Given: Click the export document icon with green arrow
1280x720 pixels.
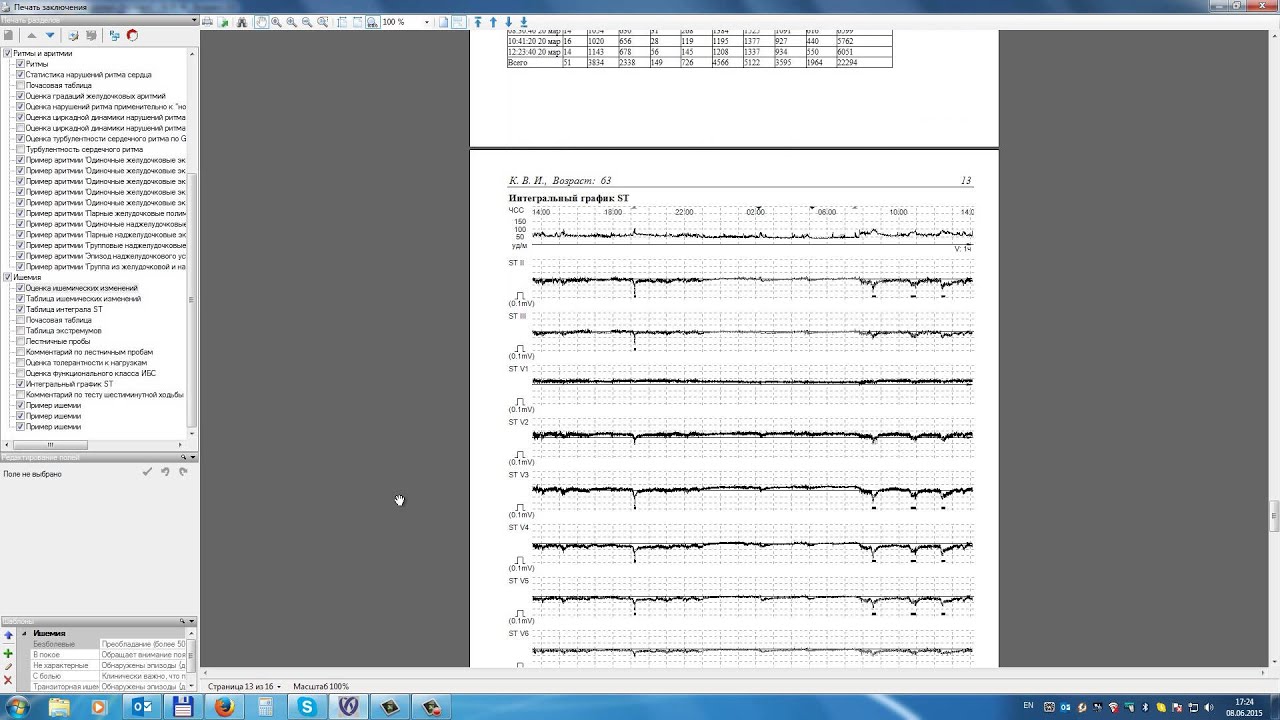Looking at the screenshot, I should (223, 22).
